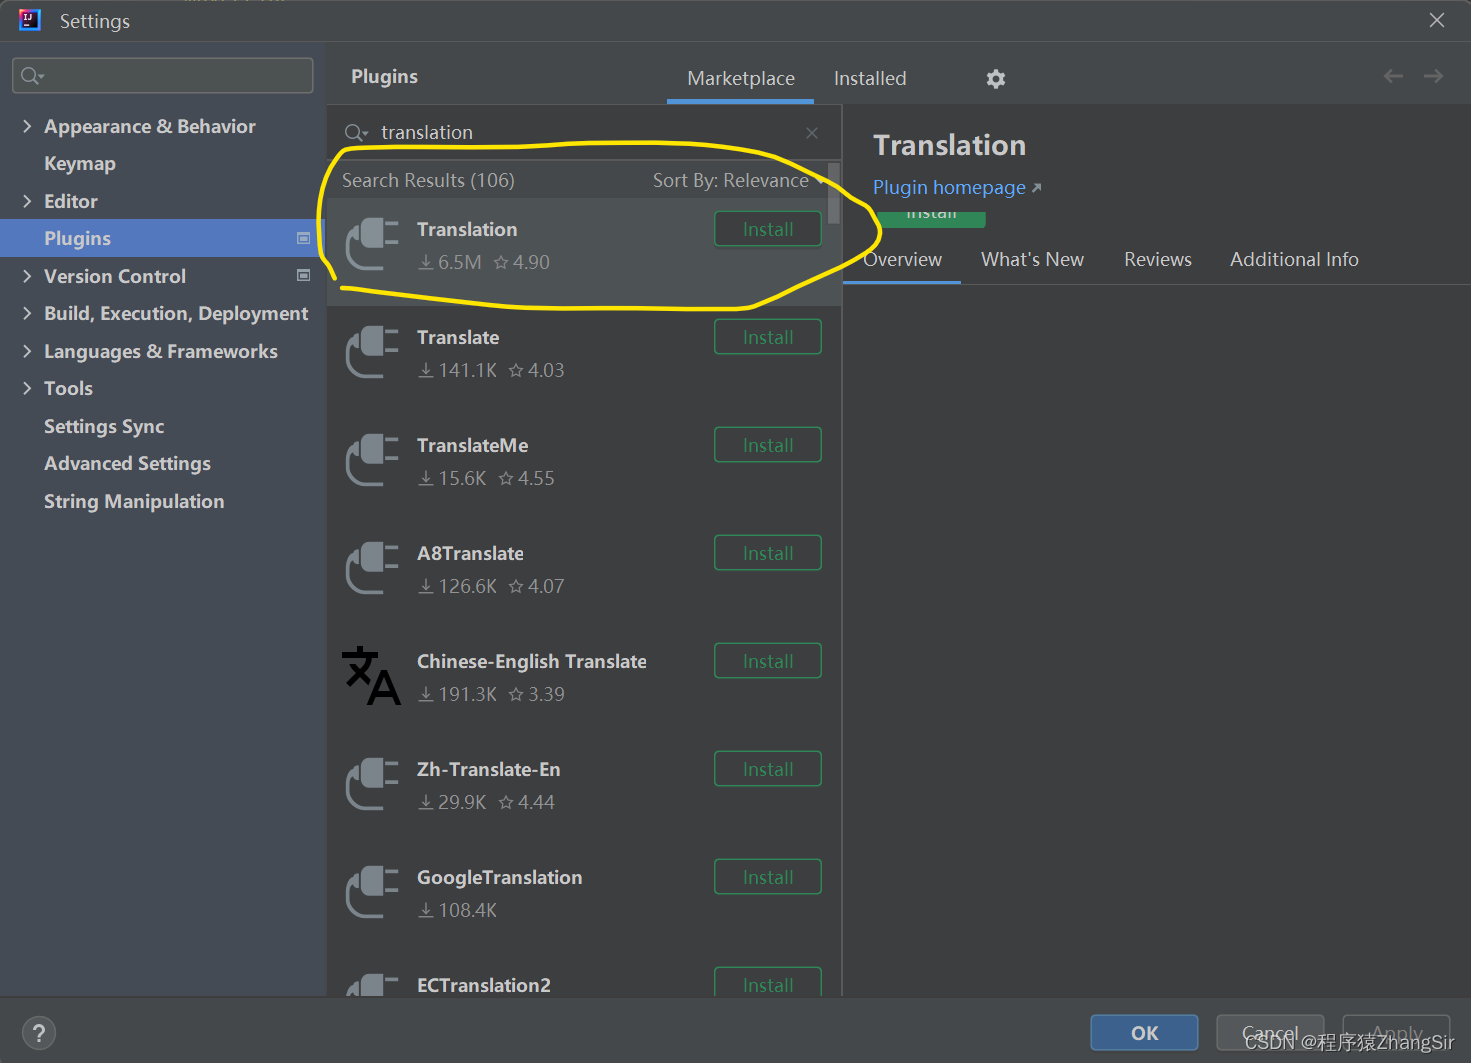Click the back navigation arrow

point(1393,76)
